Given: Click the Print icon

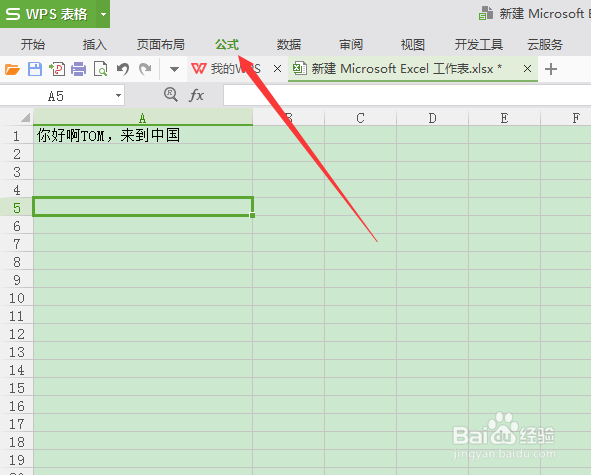Looking at the screenshot, I should pyautogui.click(x=78, y=69).
